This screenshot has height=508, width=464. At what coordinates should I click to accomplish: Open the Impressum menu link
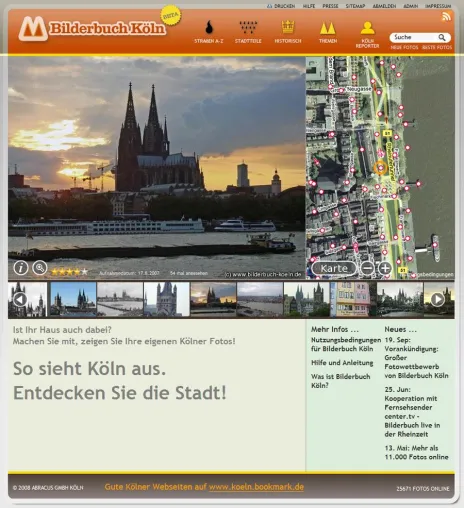point(438,6)
